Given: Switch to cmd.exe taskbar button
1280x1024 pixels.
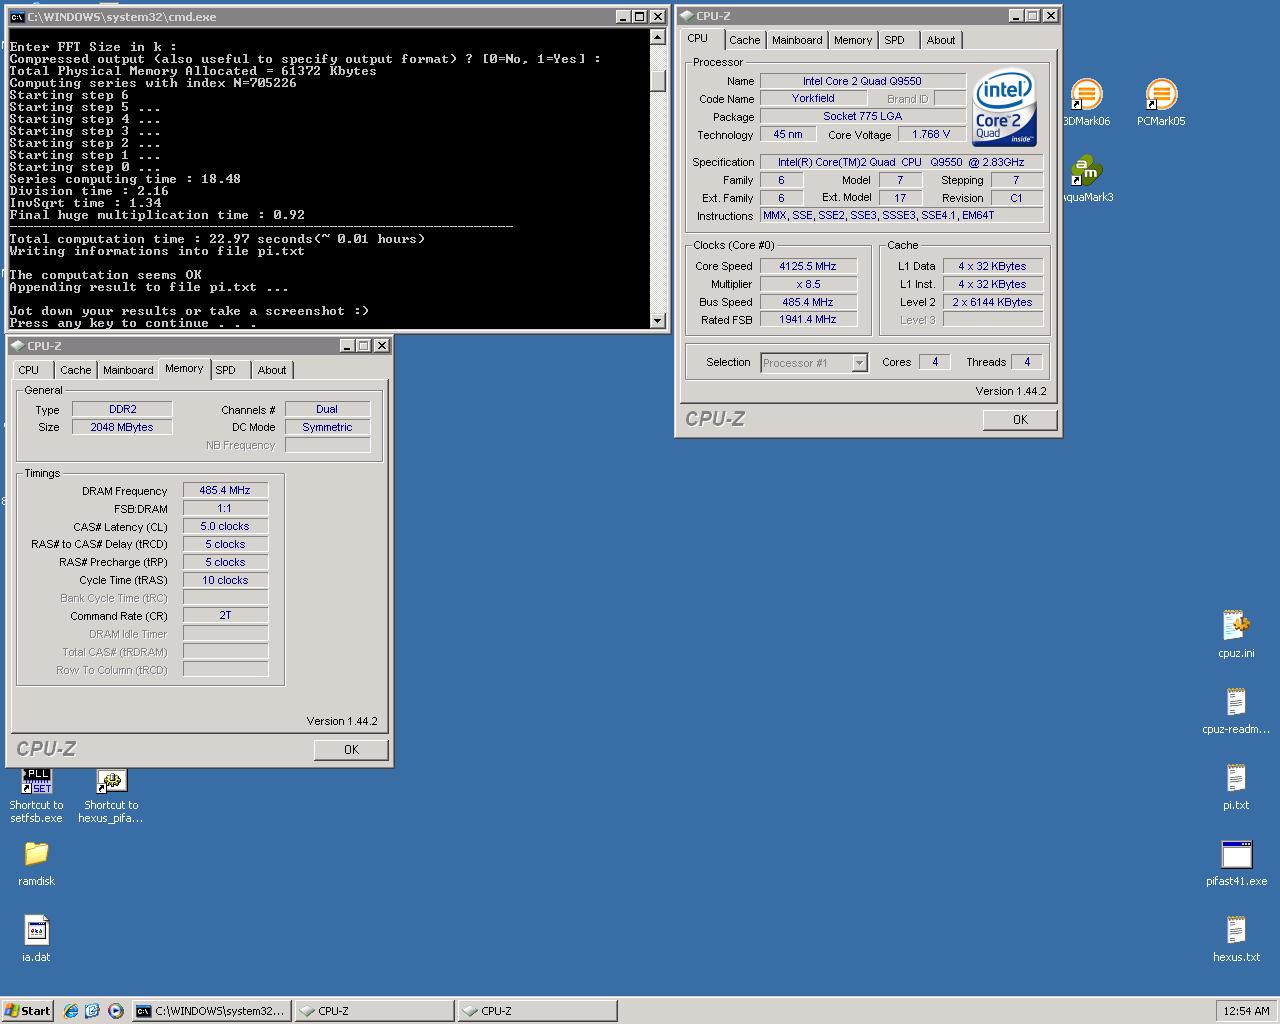Looking at the screenshot, I should [212, 1011].
